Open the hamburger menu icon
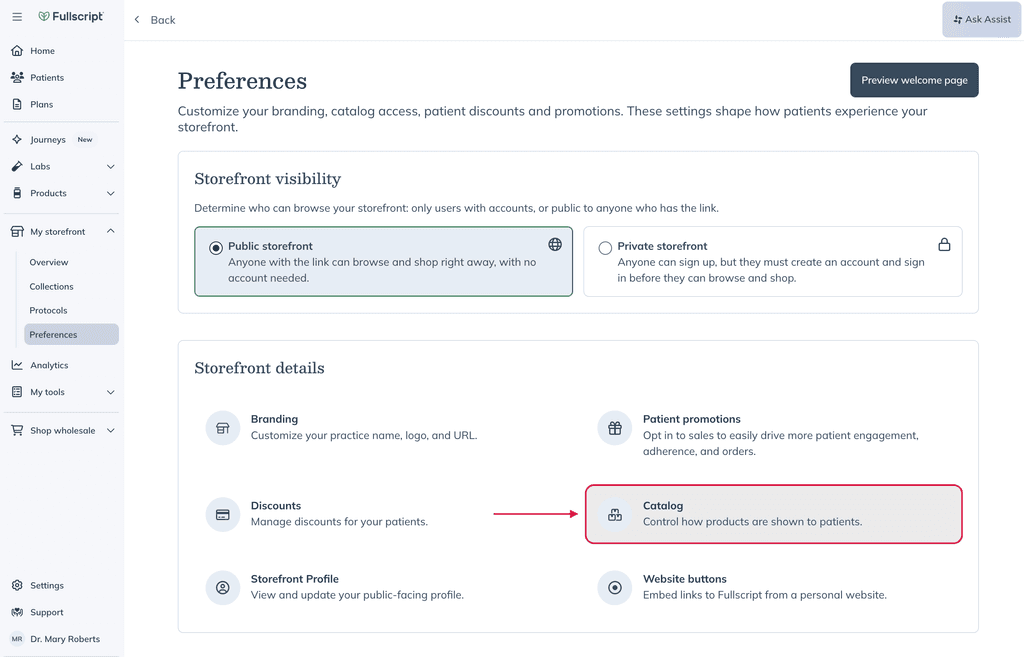The image size is (1024, 657). tap(17, 17)
